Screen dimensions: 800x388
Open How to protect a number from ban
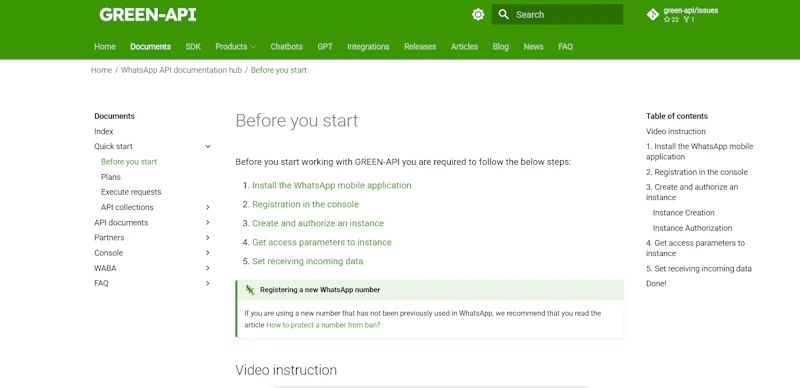[323, 325]
